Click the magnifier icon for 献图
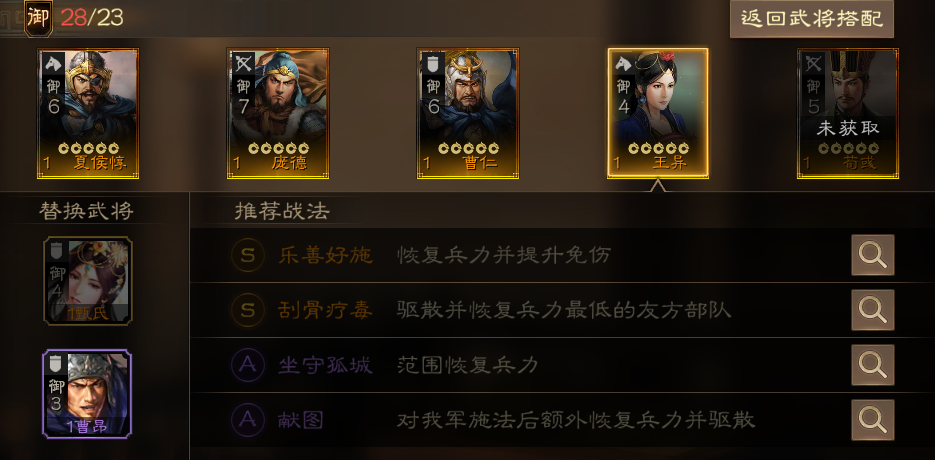Image resolution: width=935 pixels, height=460 pixels. point(872,420)
